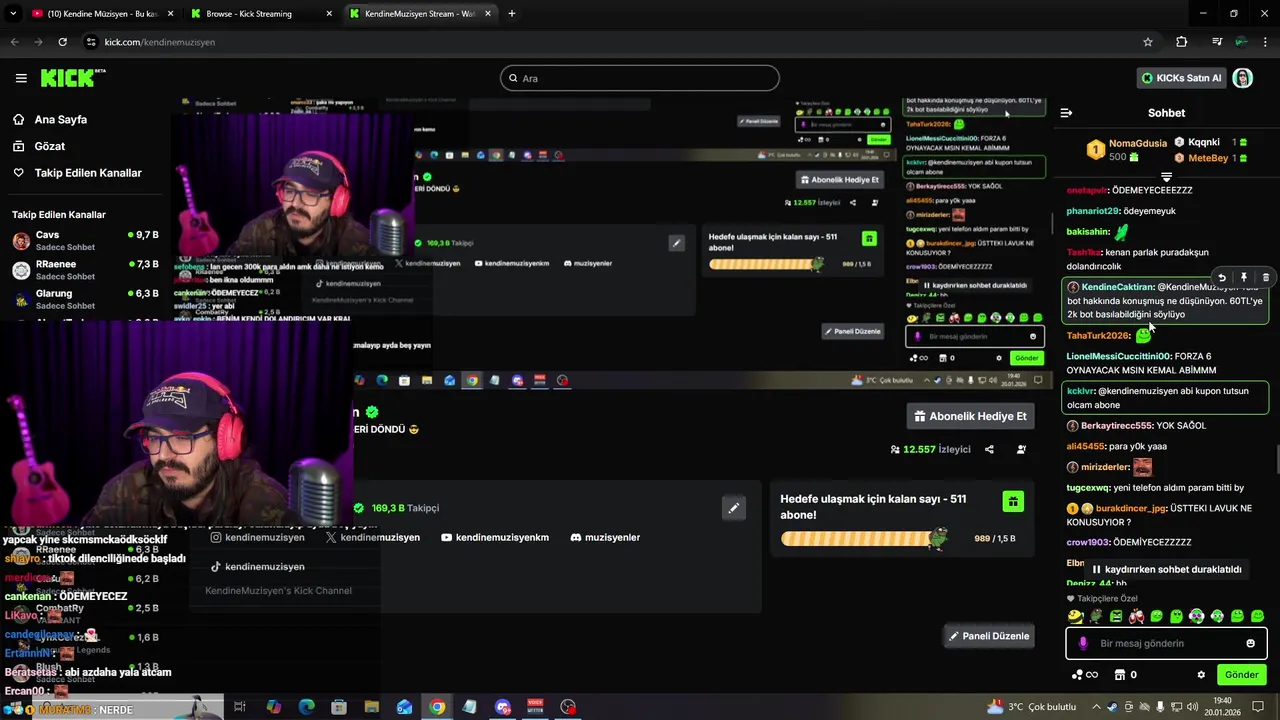
Task: Go to Ana Sayfa
Action: [x=61, y=119]
